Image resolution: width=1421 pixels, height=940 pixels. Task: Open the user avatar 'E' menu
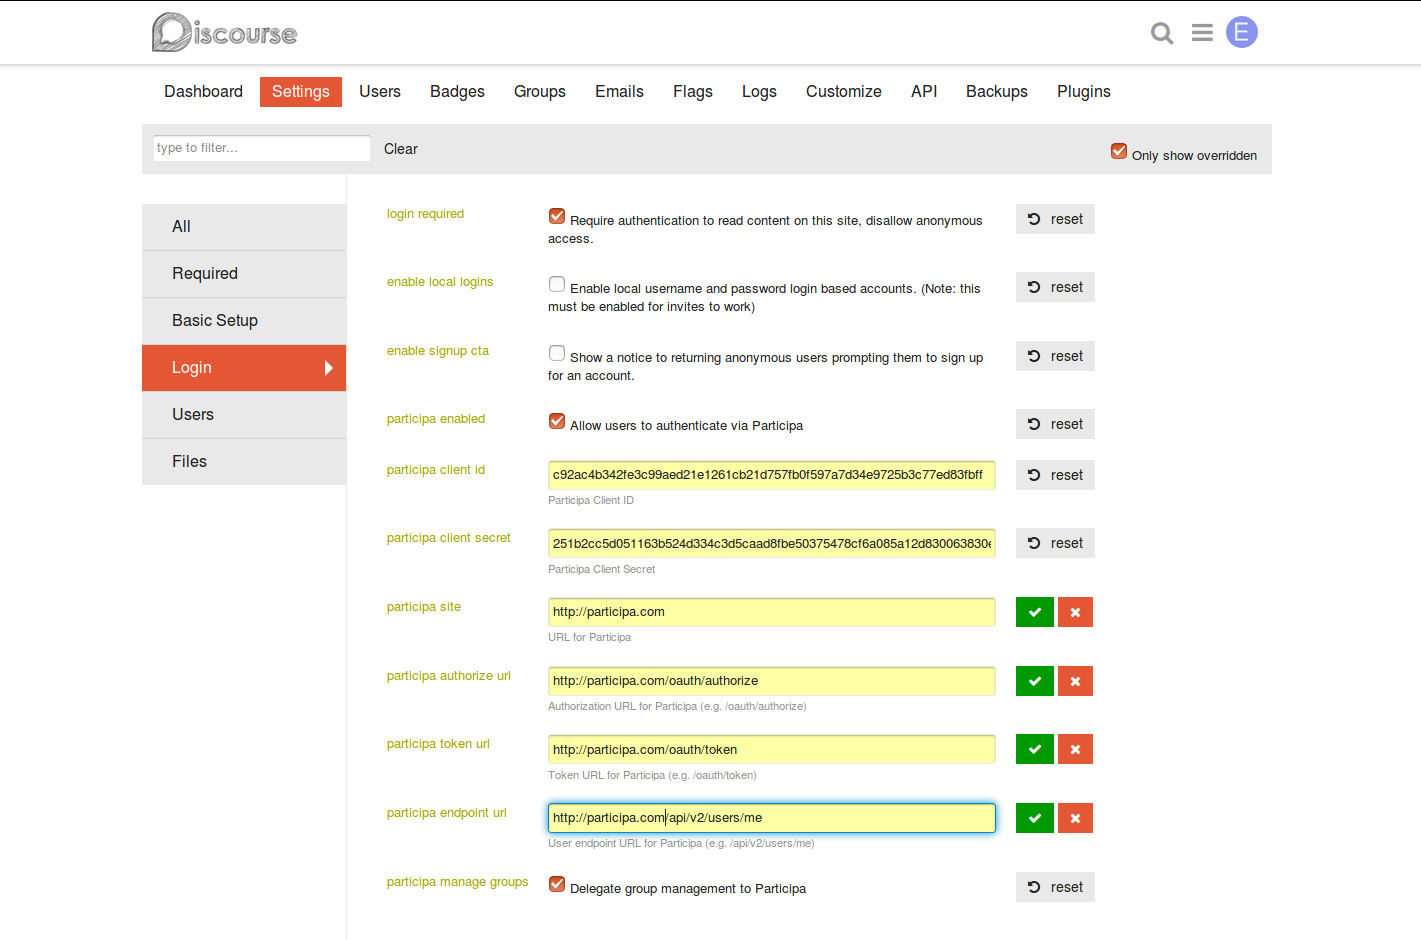pos(1241,32)
